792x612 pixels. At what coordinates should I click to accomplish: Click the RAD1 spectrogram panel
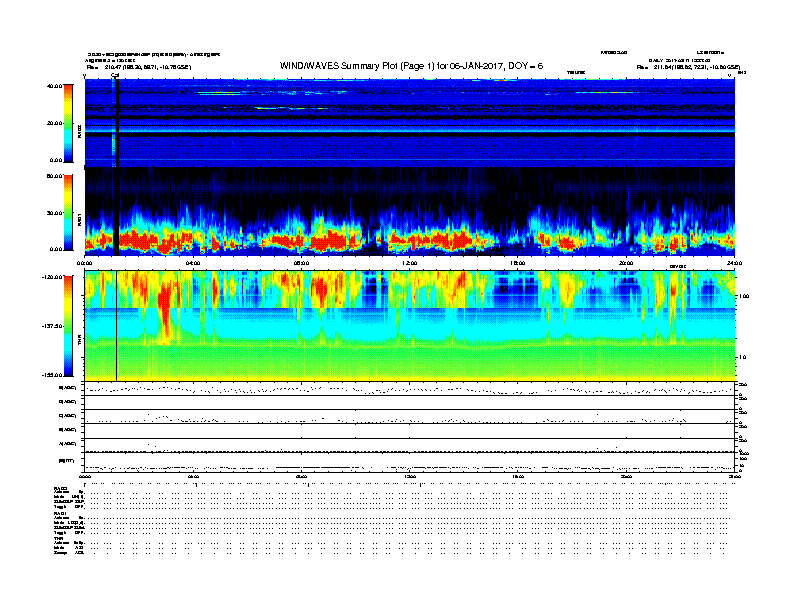pyautogui.click(x=410, y=212)
